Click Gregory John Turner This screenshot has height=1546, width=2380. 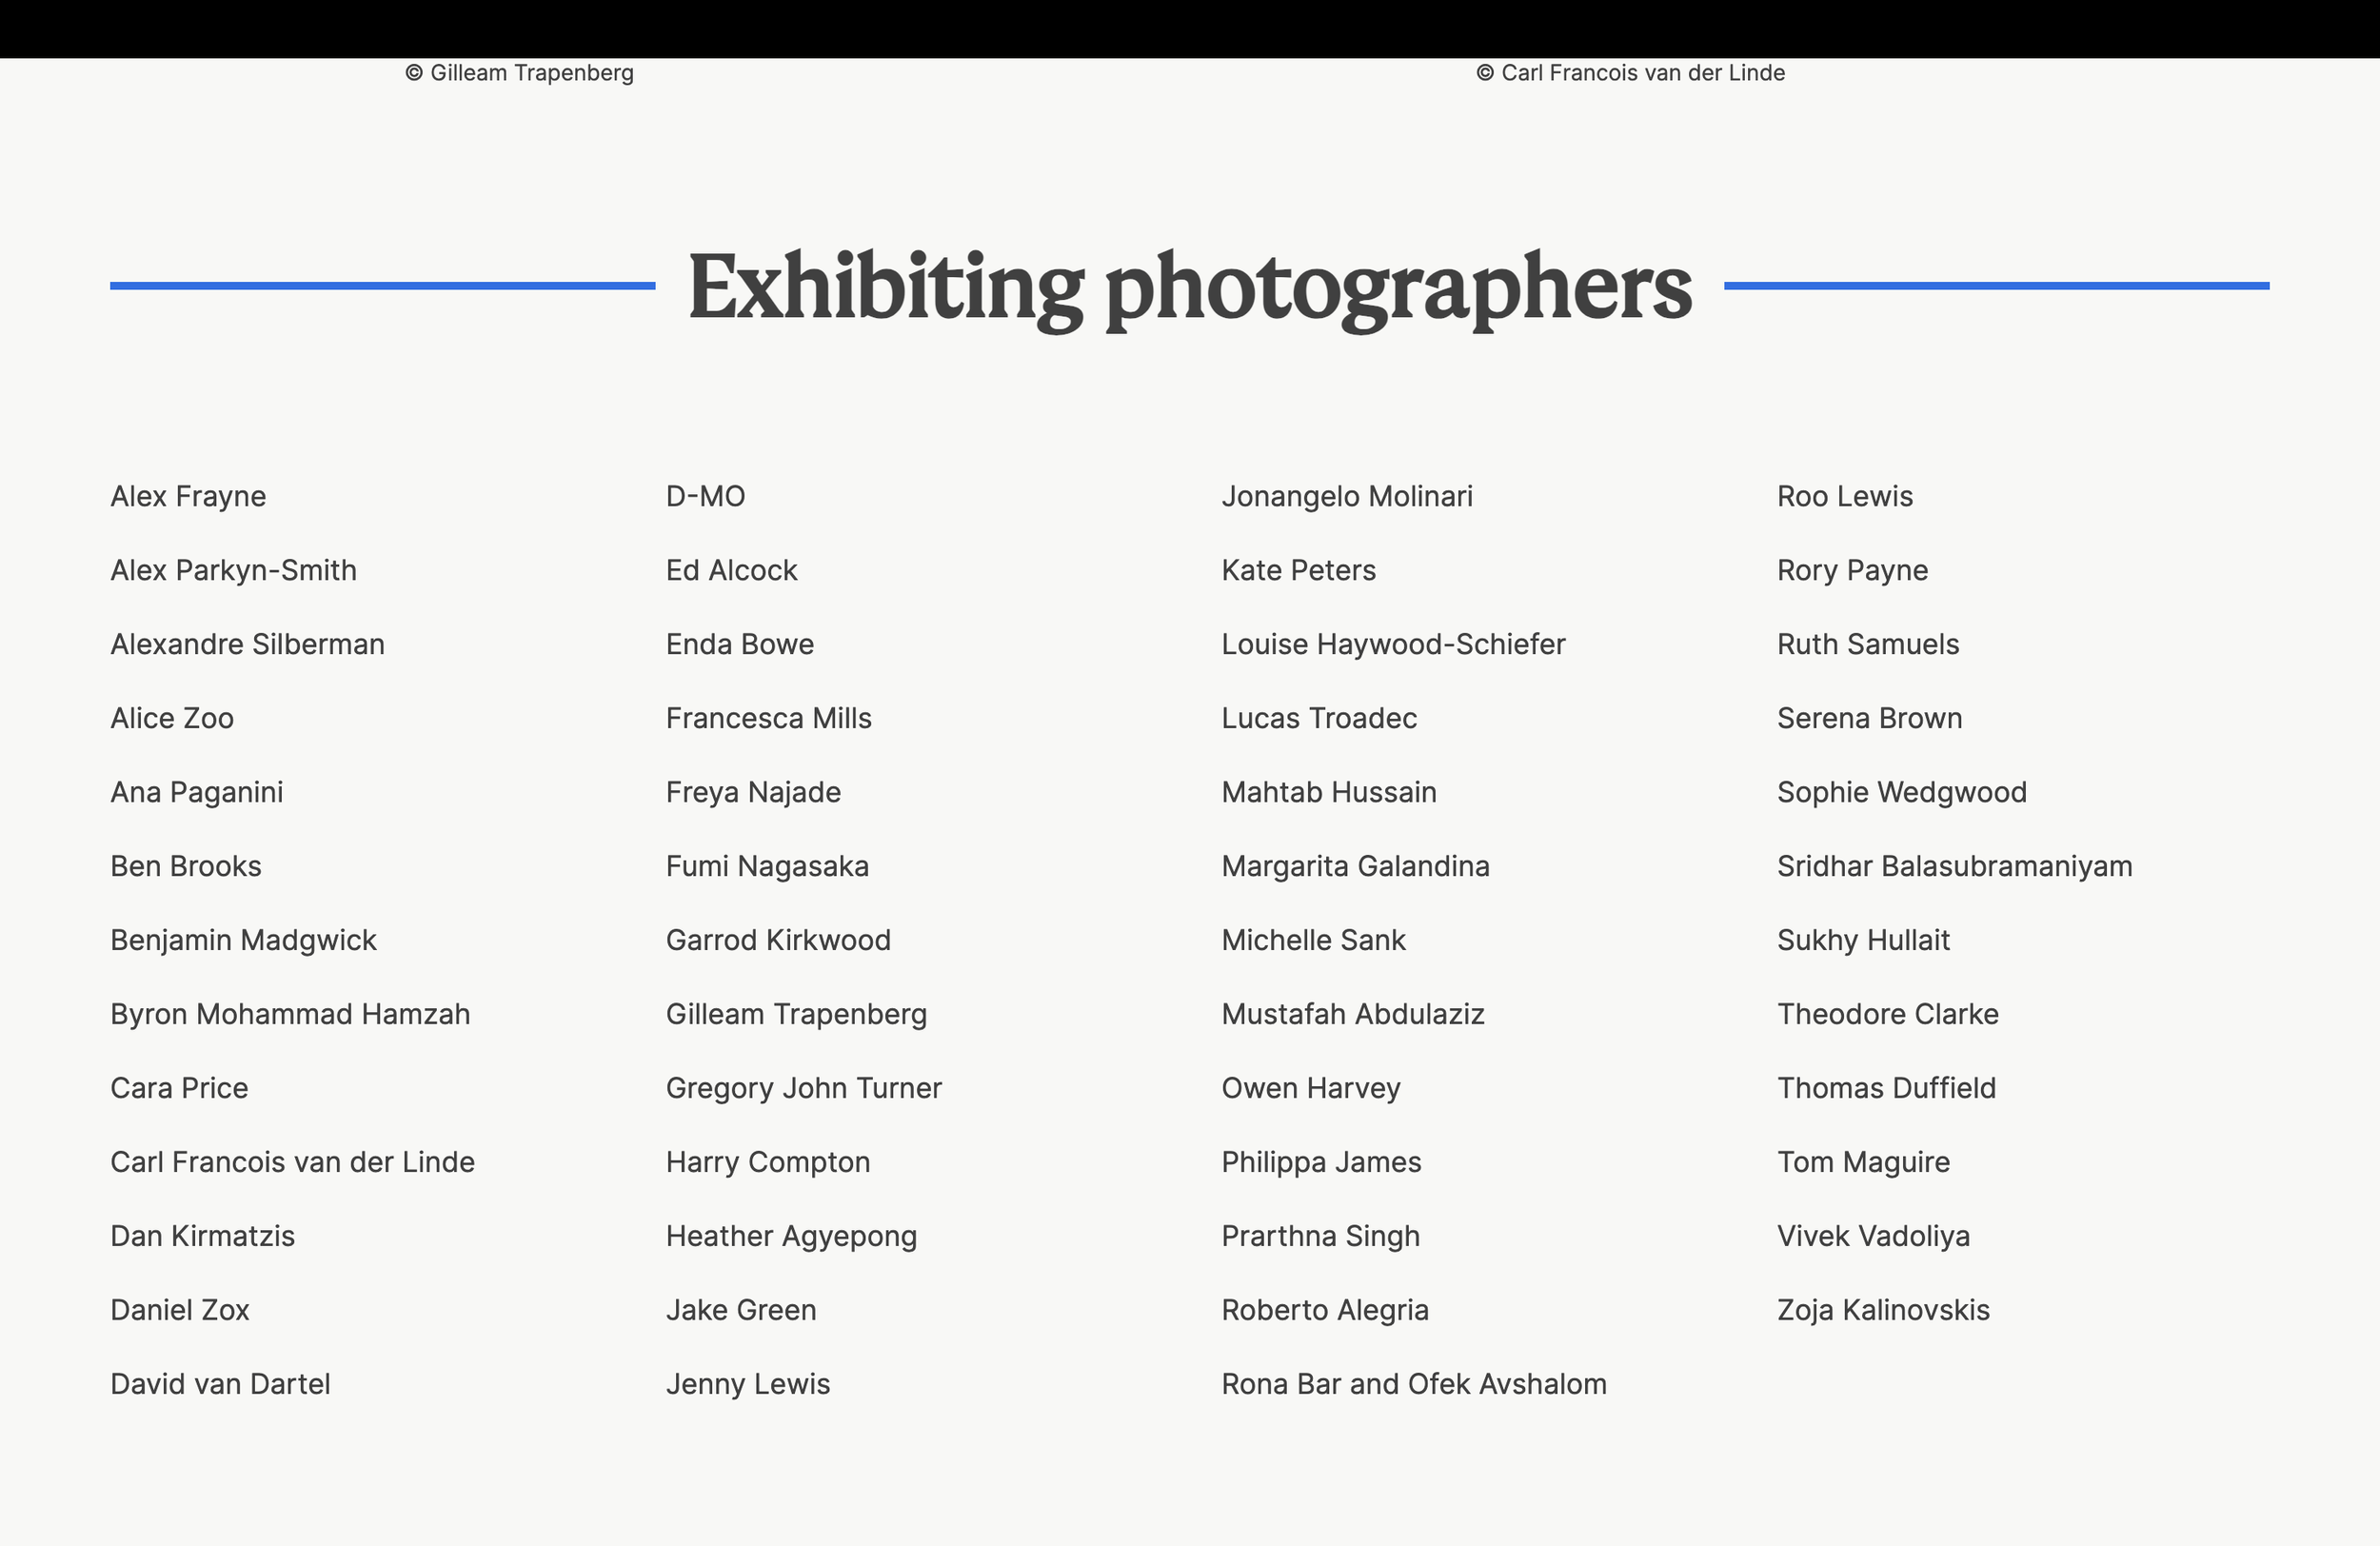pyautogui.click(x=804, y=1089)
